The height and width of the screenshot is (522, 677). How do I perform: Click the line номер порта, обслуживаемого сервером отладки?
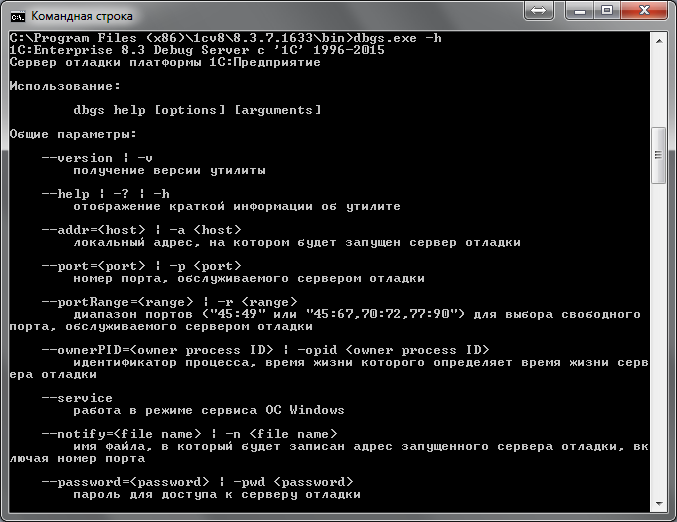tap(249, 278)
